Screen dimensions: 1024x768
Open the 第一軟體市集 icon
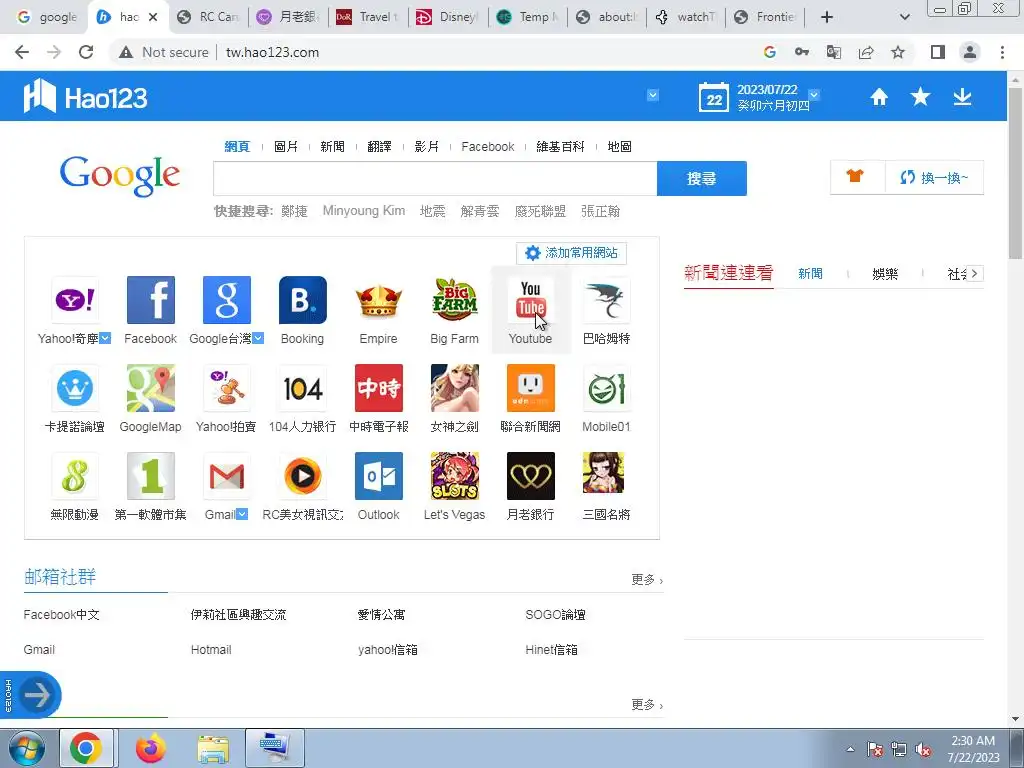pyautogui.click(x=151, y=476)
